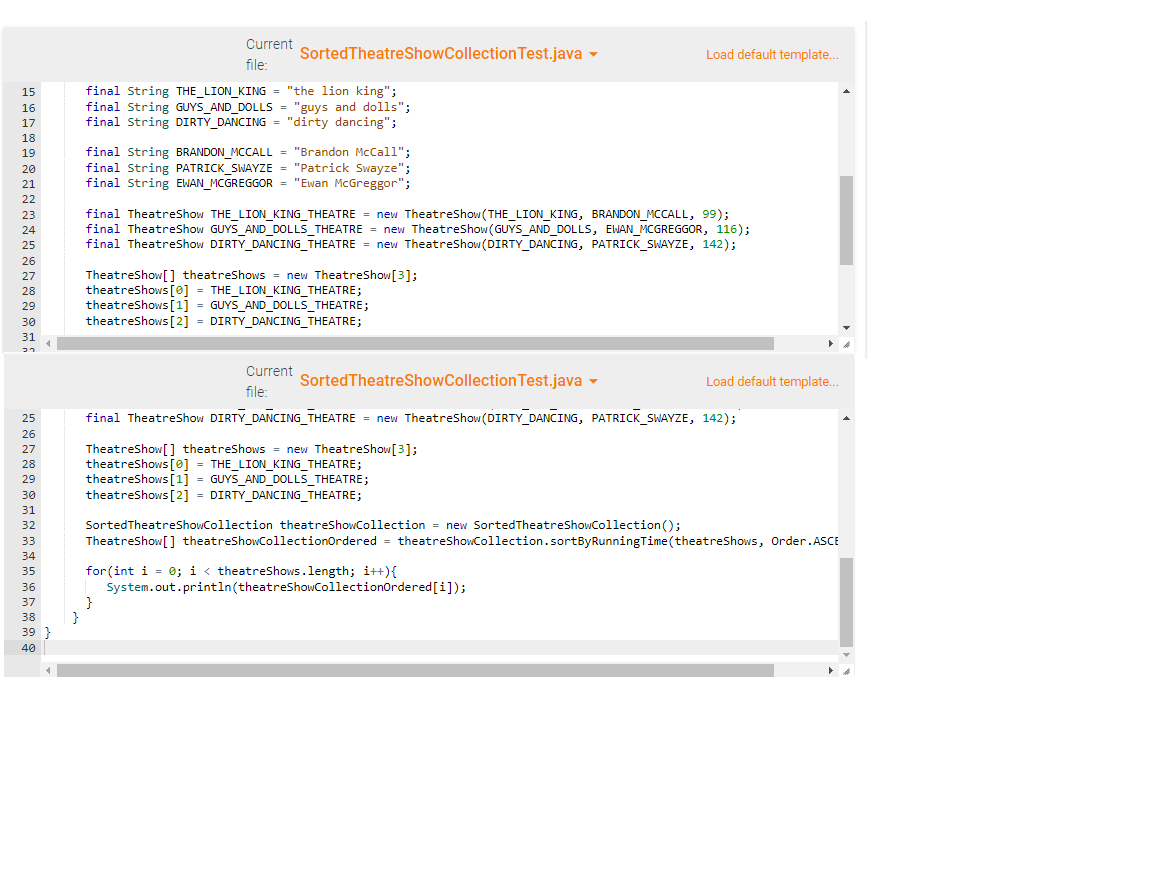Click Load default template in the bottom panel
The height and width of the screenshot is (886, 1152).
coord(772,381)
